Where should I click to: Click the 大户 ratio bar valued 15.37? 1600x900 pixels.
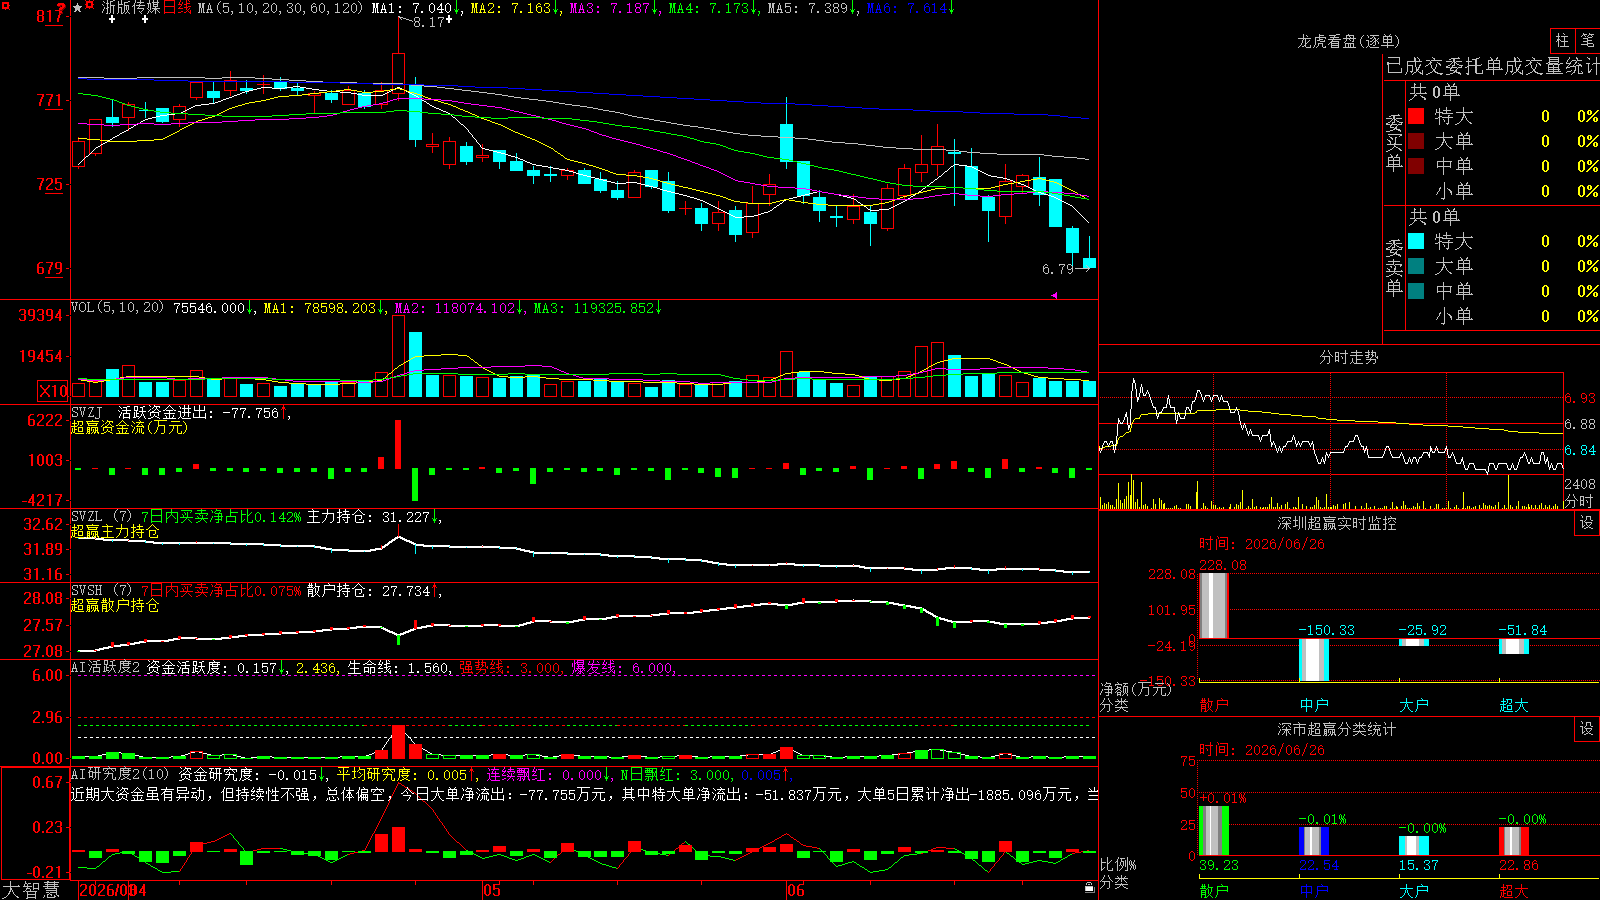1413,846
